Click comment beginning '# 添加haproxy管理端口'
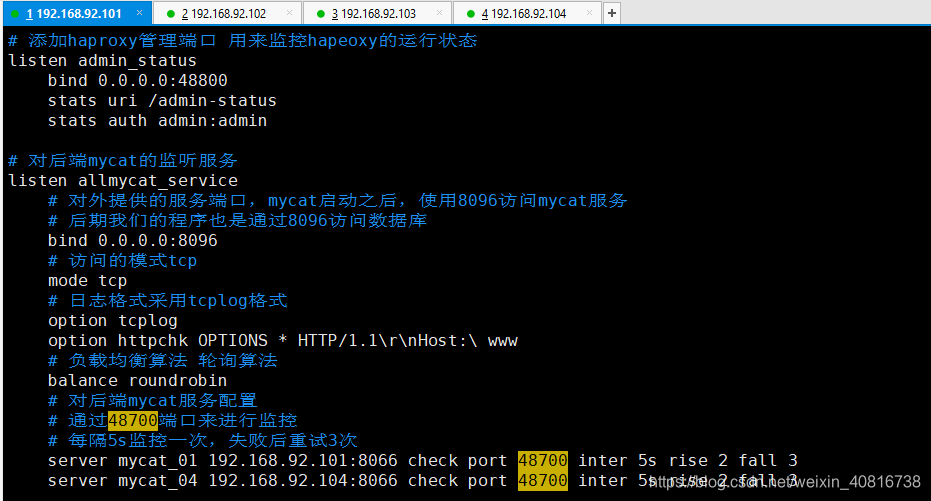 click(x=242, y=40)
